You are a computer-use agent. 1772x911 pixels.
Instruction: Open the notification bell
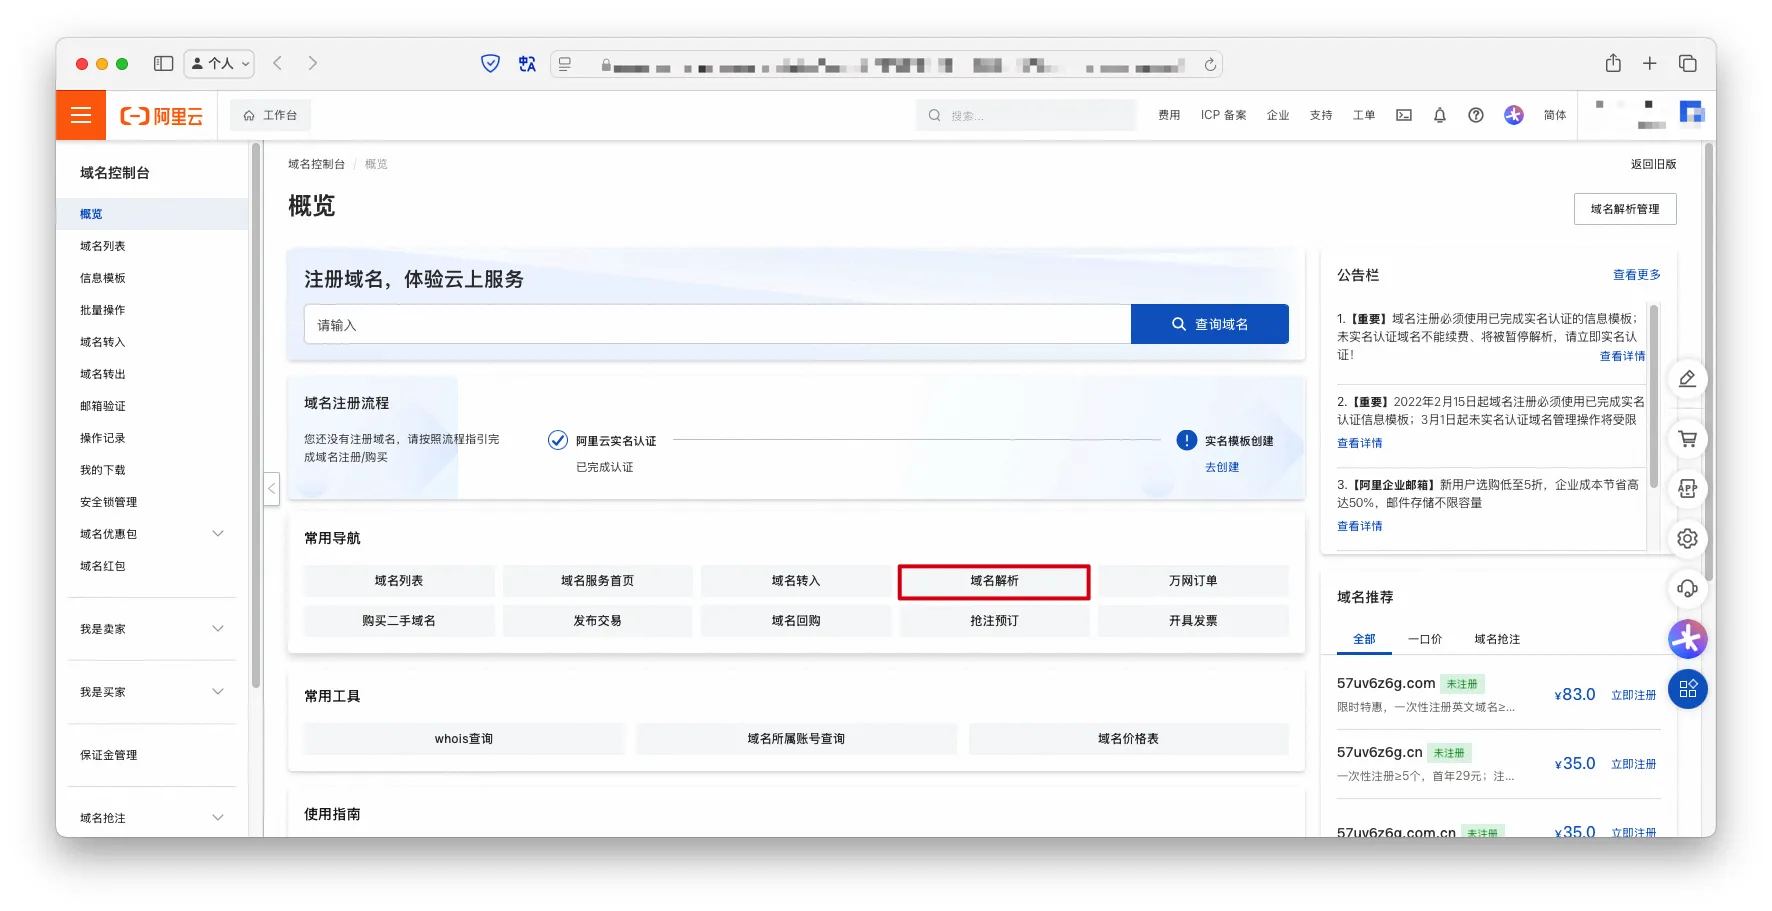pos(1440,115)
